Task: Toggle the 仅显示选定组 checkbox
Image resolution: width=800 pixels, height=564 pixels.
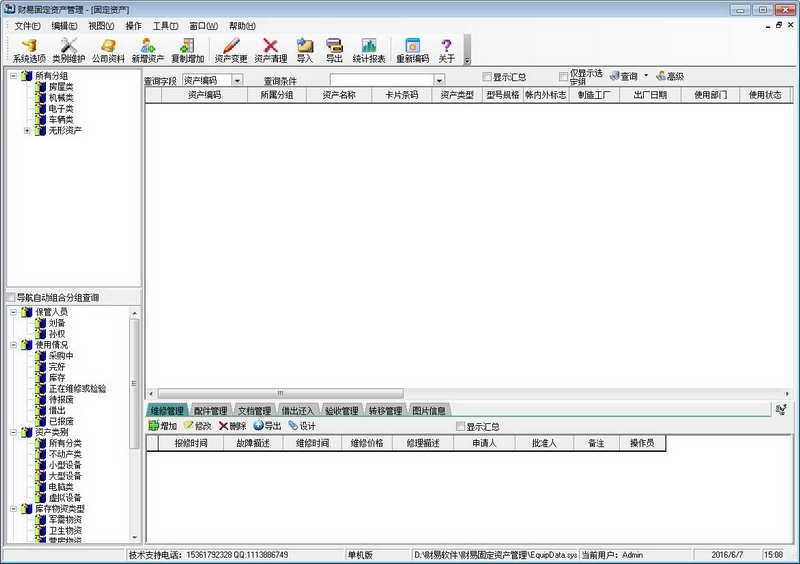Action: coord(564,77)
